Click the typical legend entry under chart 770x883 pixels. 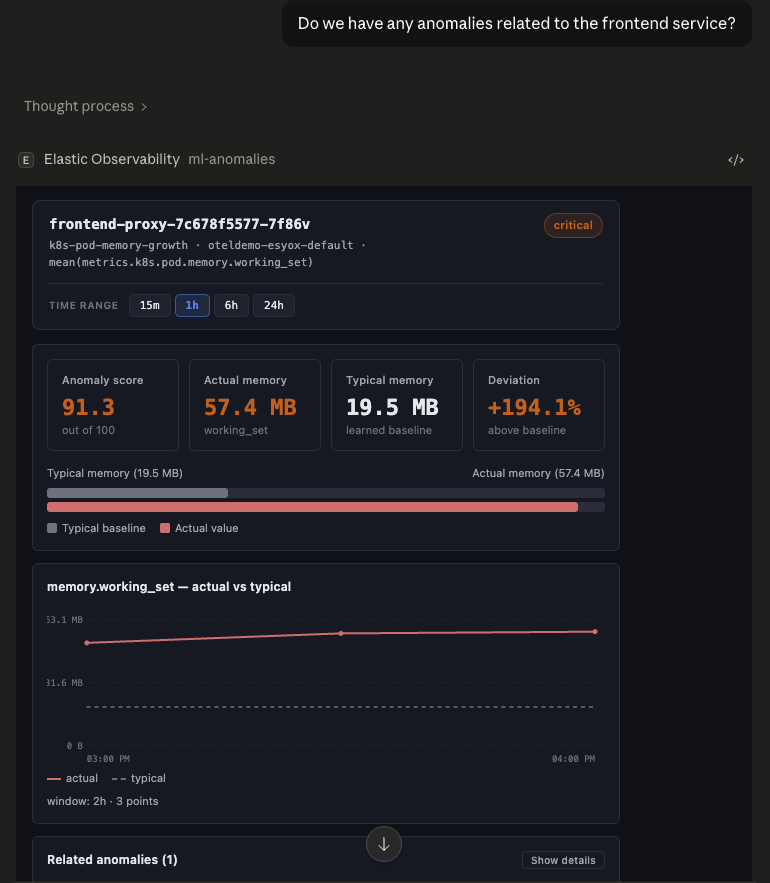click(139, 778)
